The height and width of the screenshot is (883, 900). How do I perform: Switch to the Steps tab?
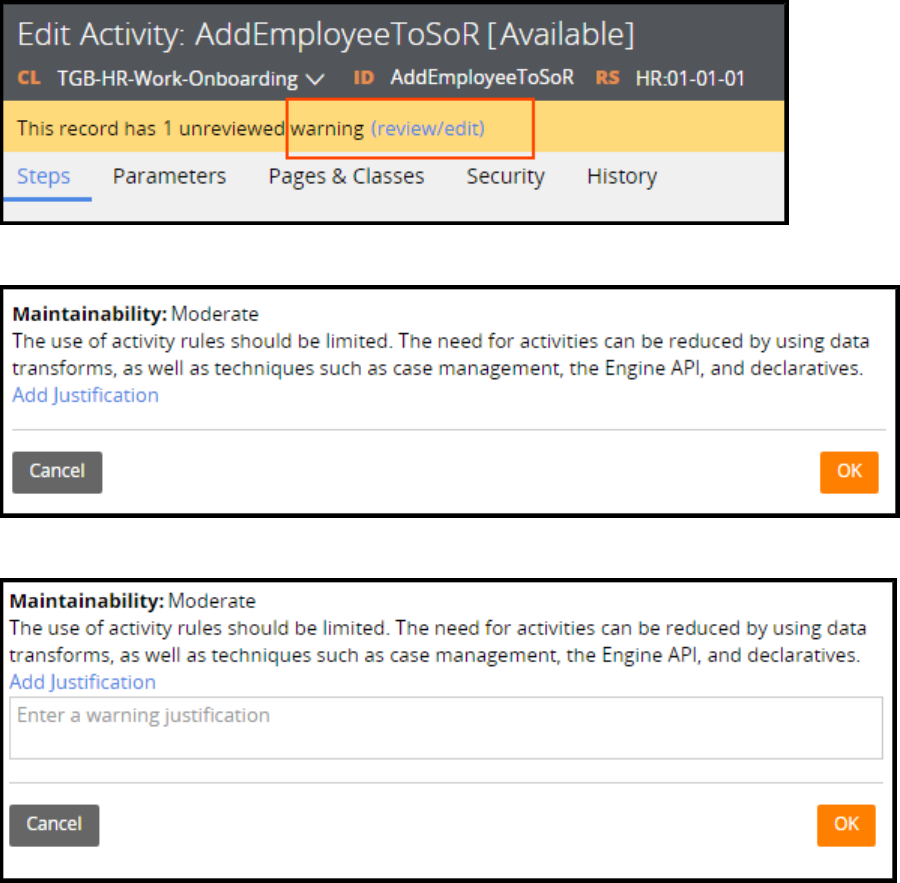click(x=44, y=177)
